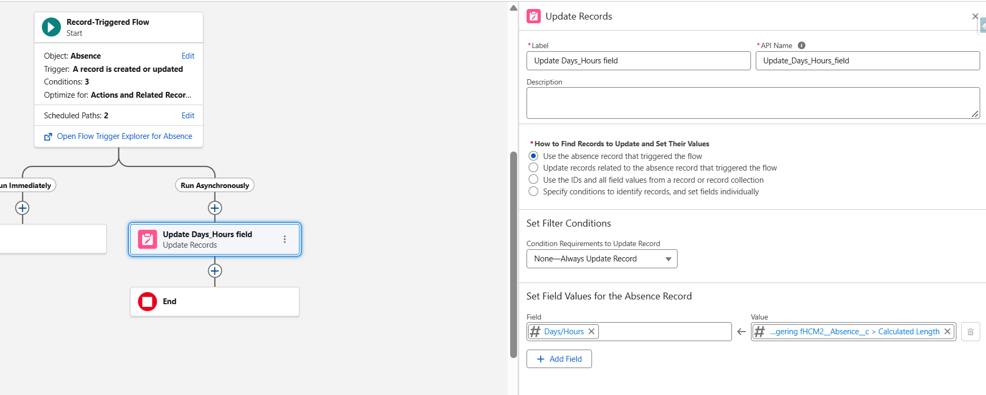Screen dimensions: 986x395
Task: Select the Update Days_Hours field element
Action: coord(215,239)
